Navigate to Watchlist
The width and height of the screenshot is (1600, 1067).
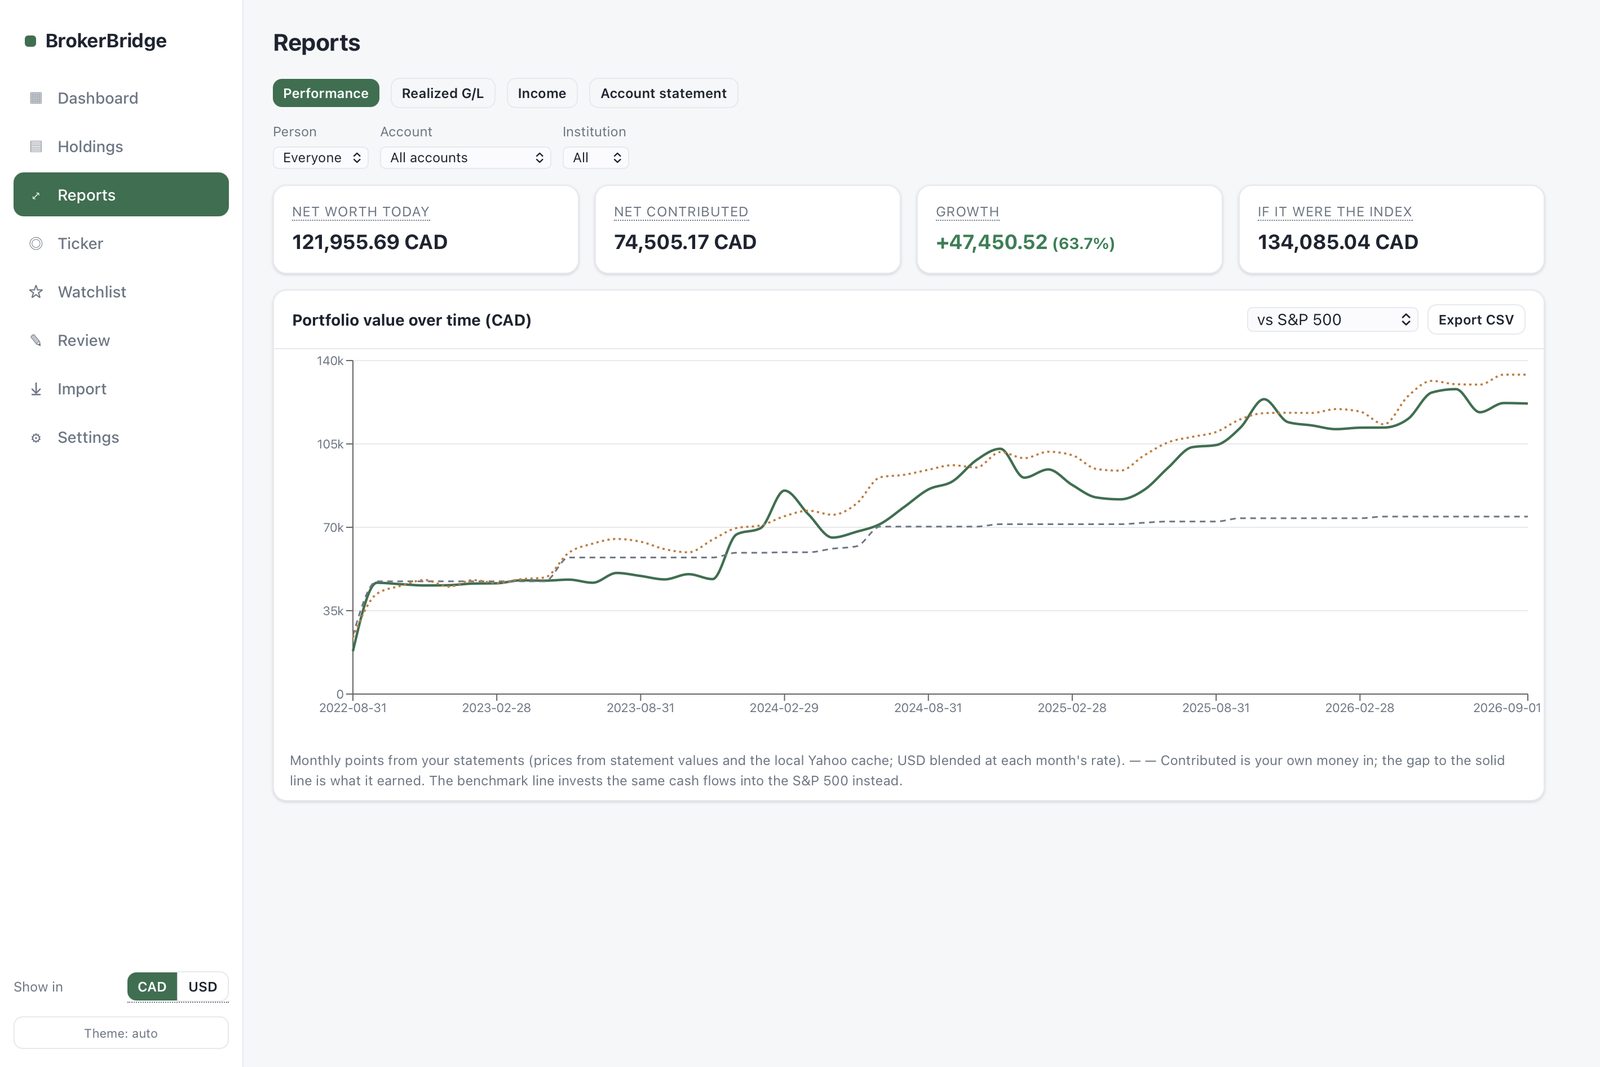pos(121,292)
